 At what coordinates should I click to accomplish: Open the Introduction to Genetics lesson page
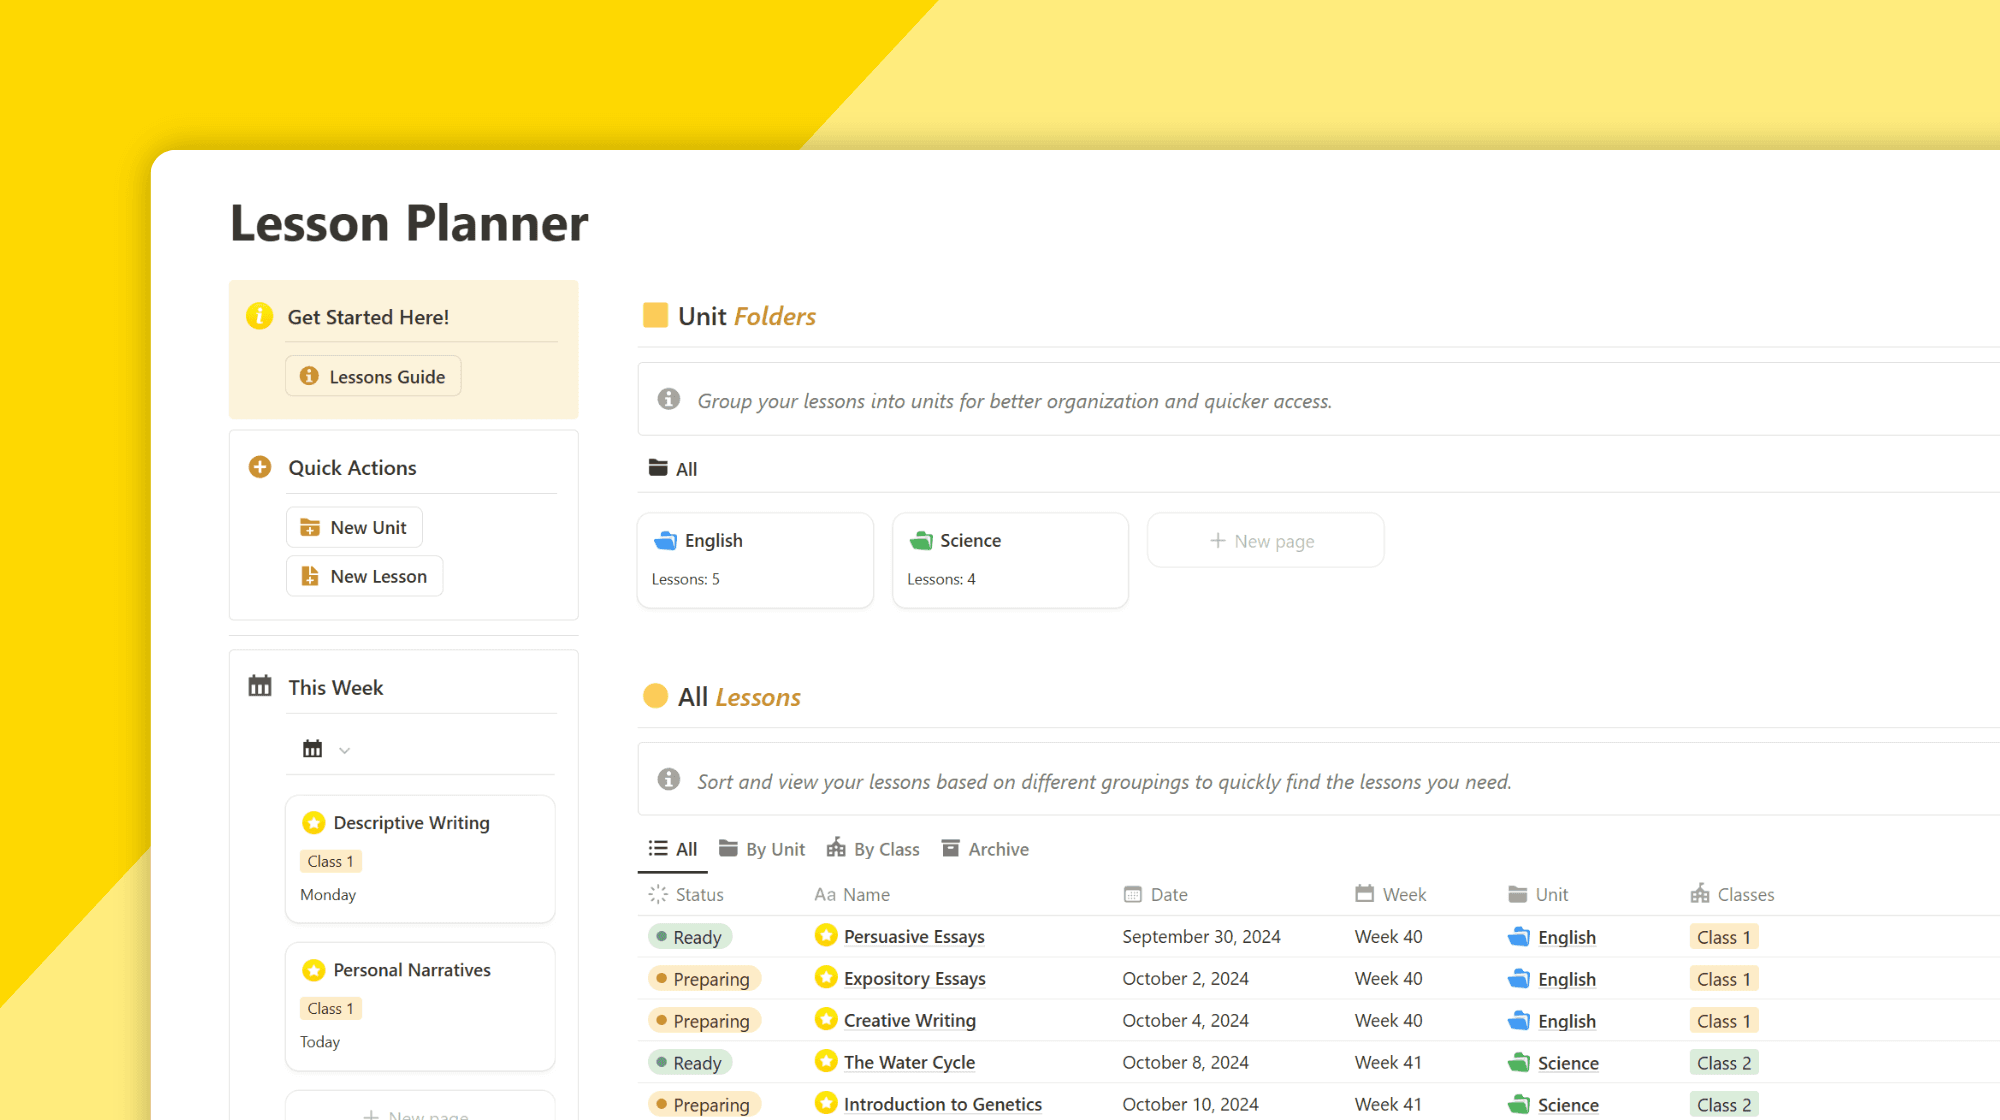coord(942,1105)
